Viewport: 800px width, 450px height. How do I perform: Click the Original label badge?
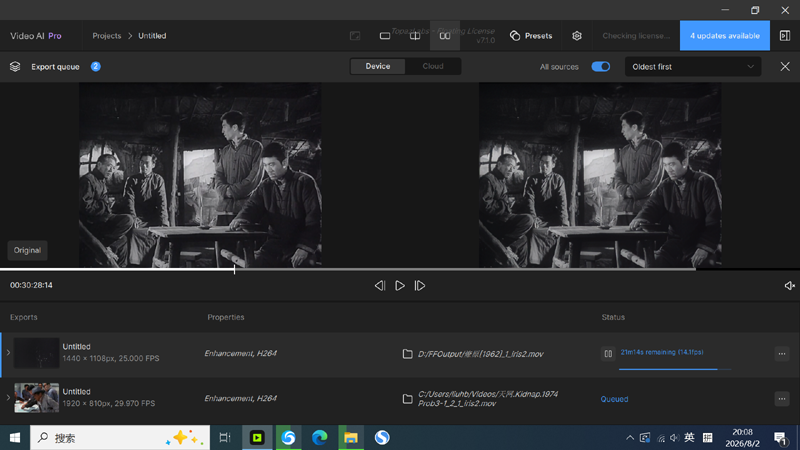27,250
